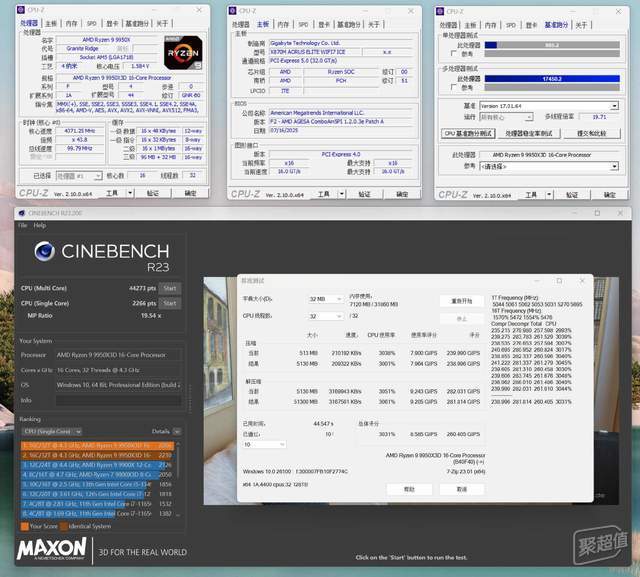Open Tools dropdown arrow in middle CPU-Z
This screenshot has width=640, height=577.
click(342, 194)
